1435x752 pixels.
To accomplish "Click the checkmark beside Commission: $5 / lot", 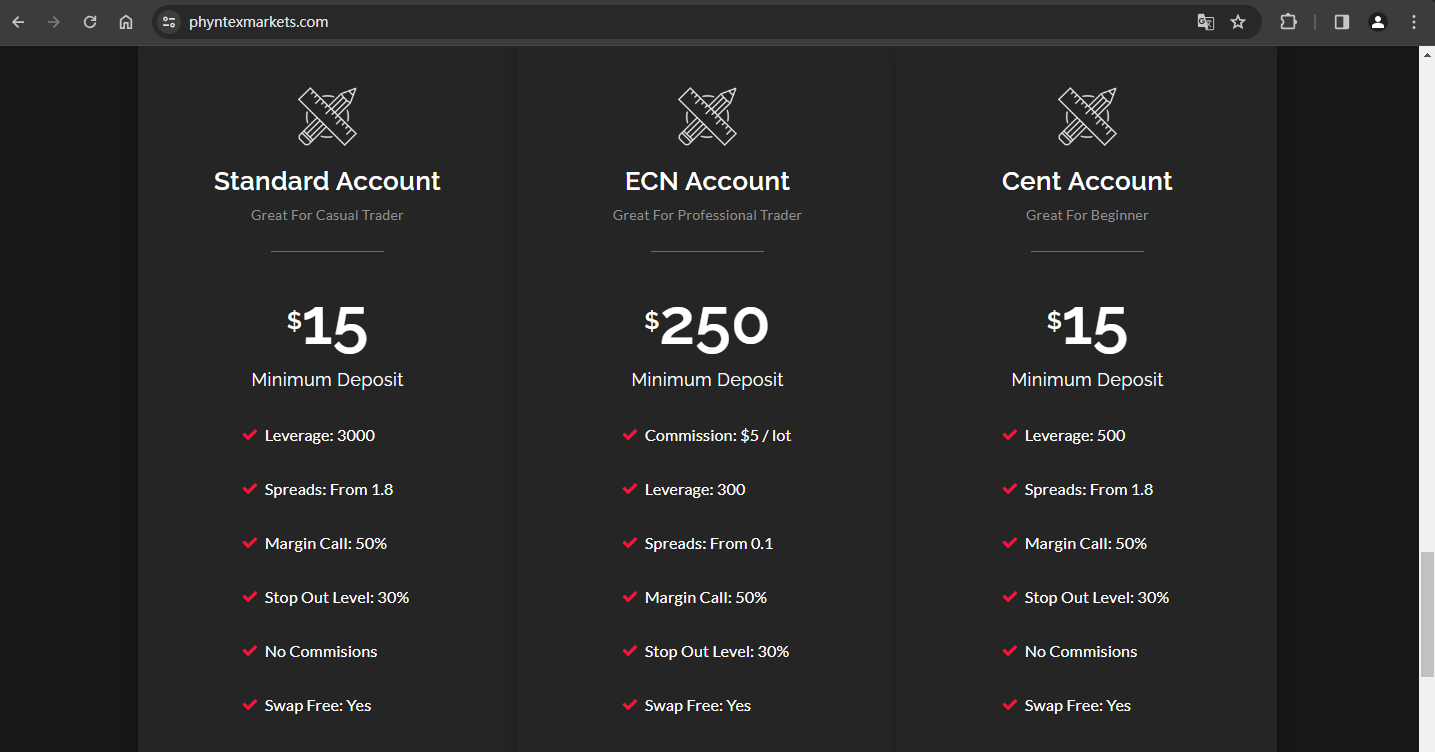I will coord(630,435).
